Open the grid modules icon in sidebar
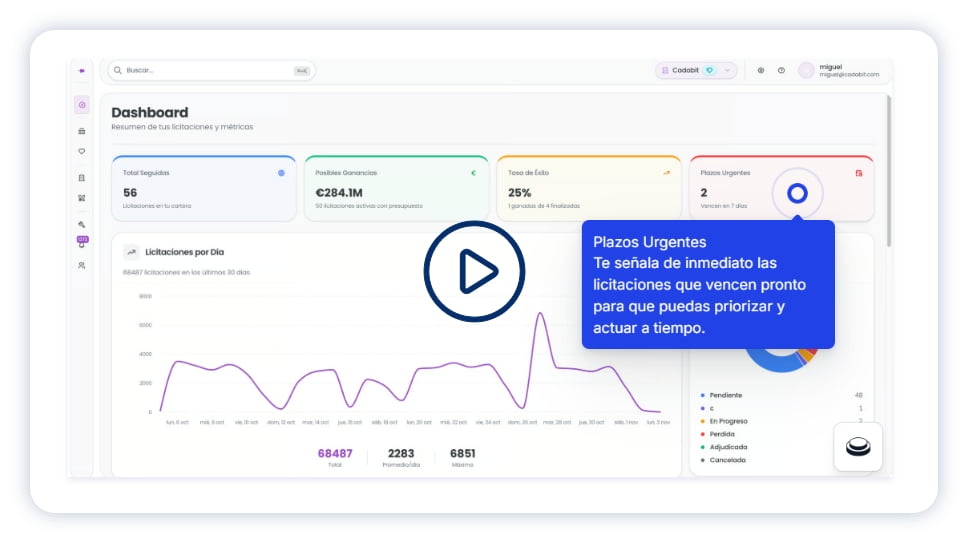The width and height of the screenshot is (968, 543). pos(81,198)
